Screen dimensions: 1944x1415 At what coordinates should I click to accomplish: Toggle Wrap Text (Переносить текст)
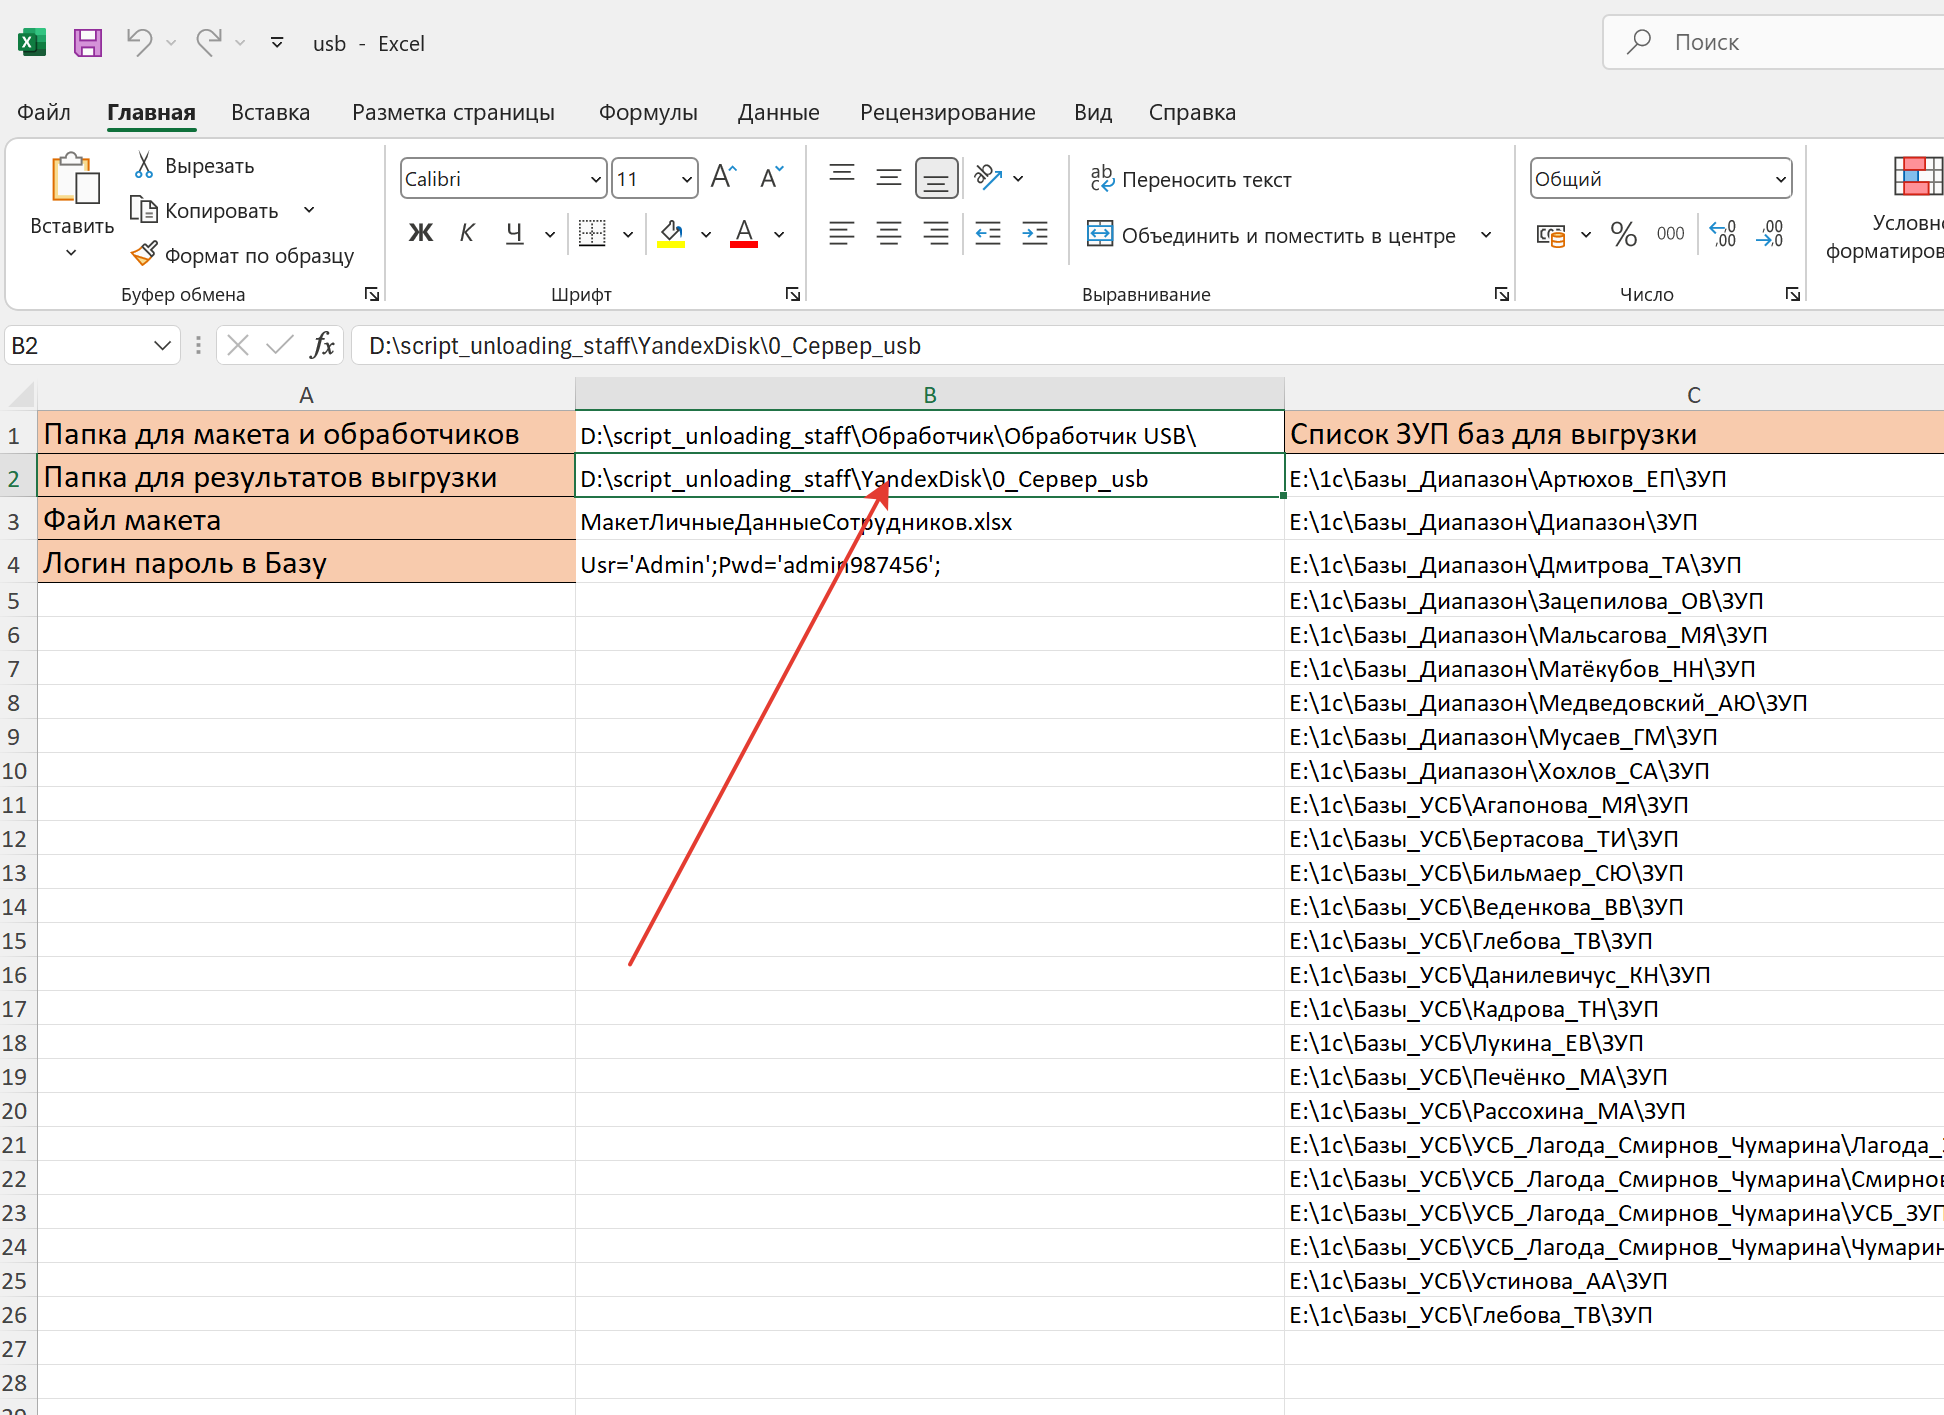click(x=1190, y=179)
